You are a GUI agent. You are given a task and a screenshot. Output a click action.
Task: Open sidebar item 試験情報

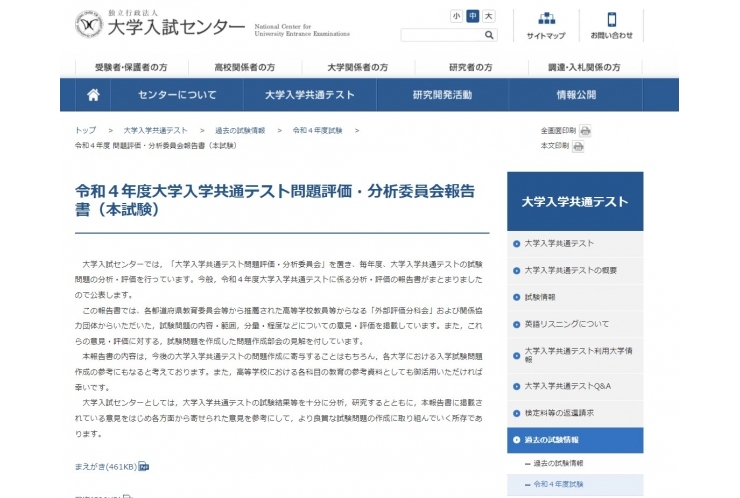coord(575,297)
